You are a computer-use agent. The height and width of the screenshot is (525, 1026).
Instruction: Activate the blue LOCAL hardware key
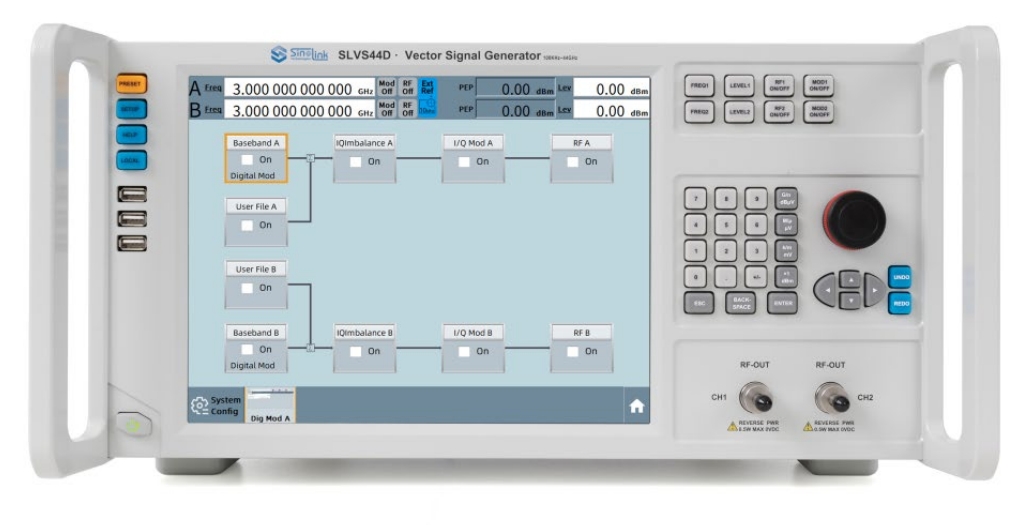pyautogui.click(x=132, y=160)
